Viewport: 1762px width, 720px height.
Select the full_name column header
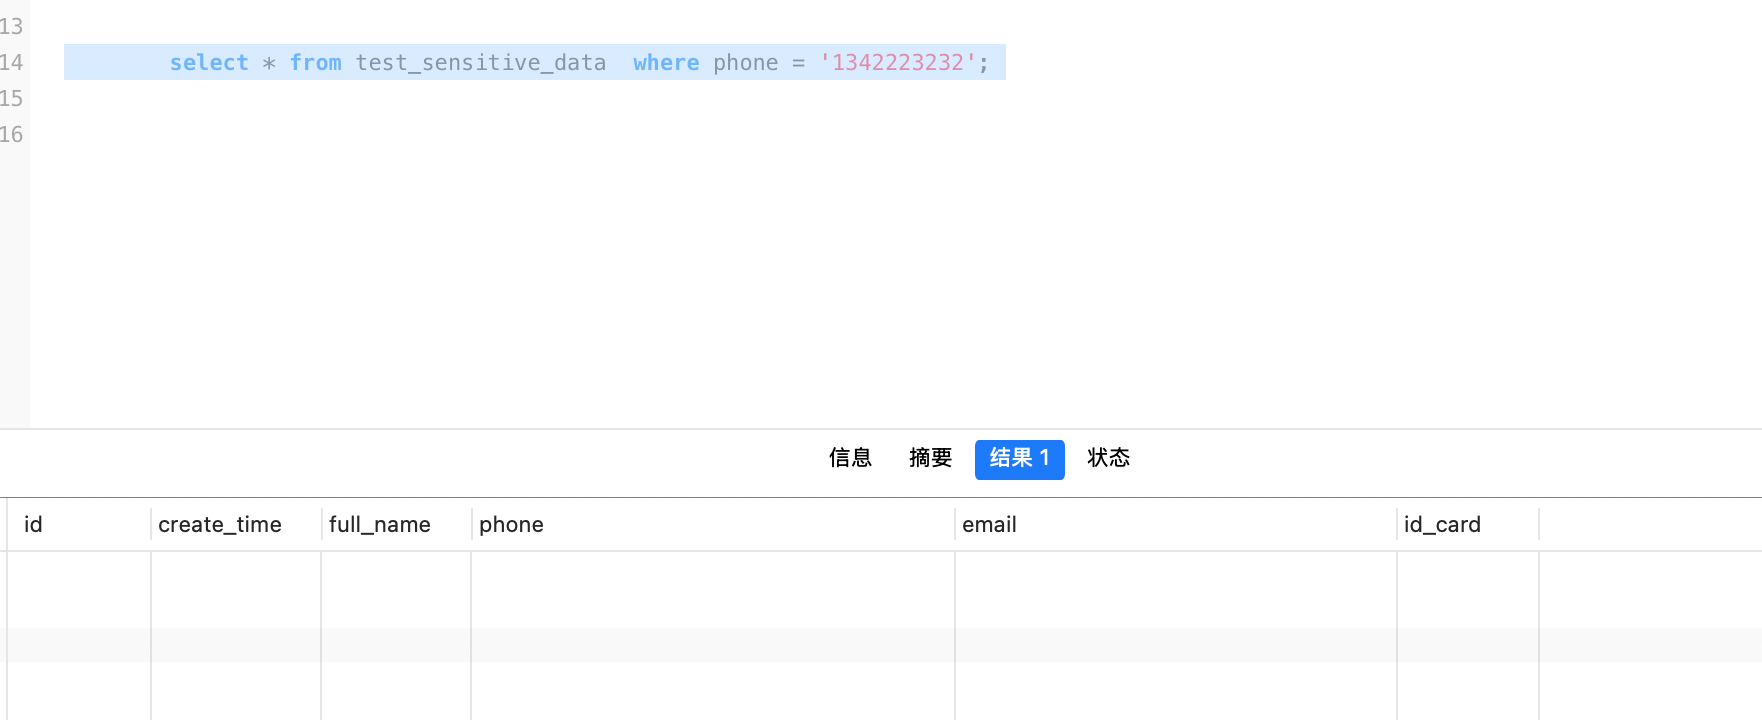pyautogui.click(x=380, y=525)
